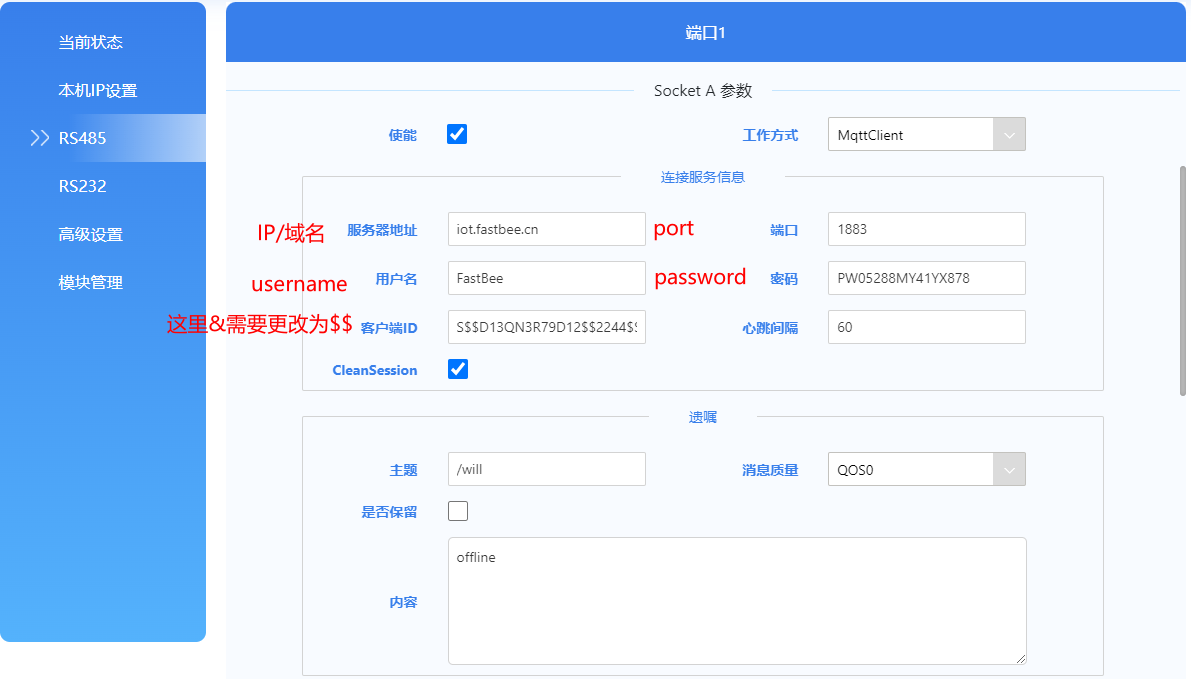Click the 工作方式 dropdown arrow
Image resolution: width=1191 pixels, height=679 pixels.
[x=1009, y=135]
